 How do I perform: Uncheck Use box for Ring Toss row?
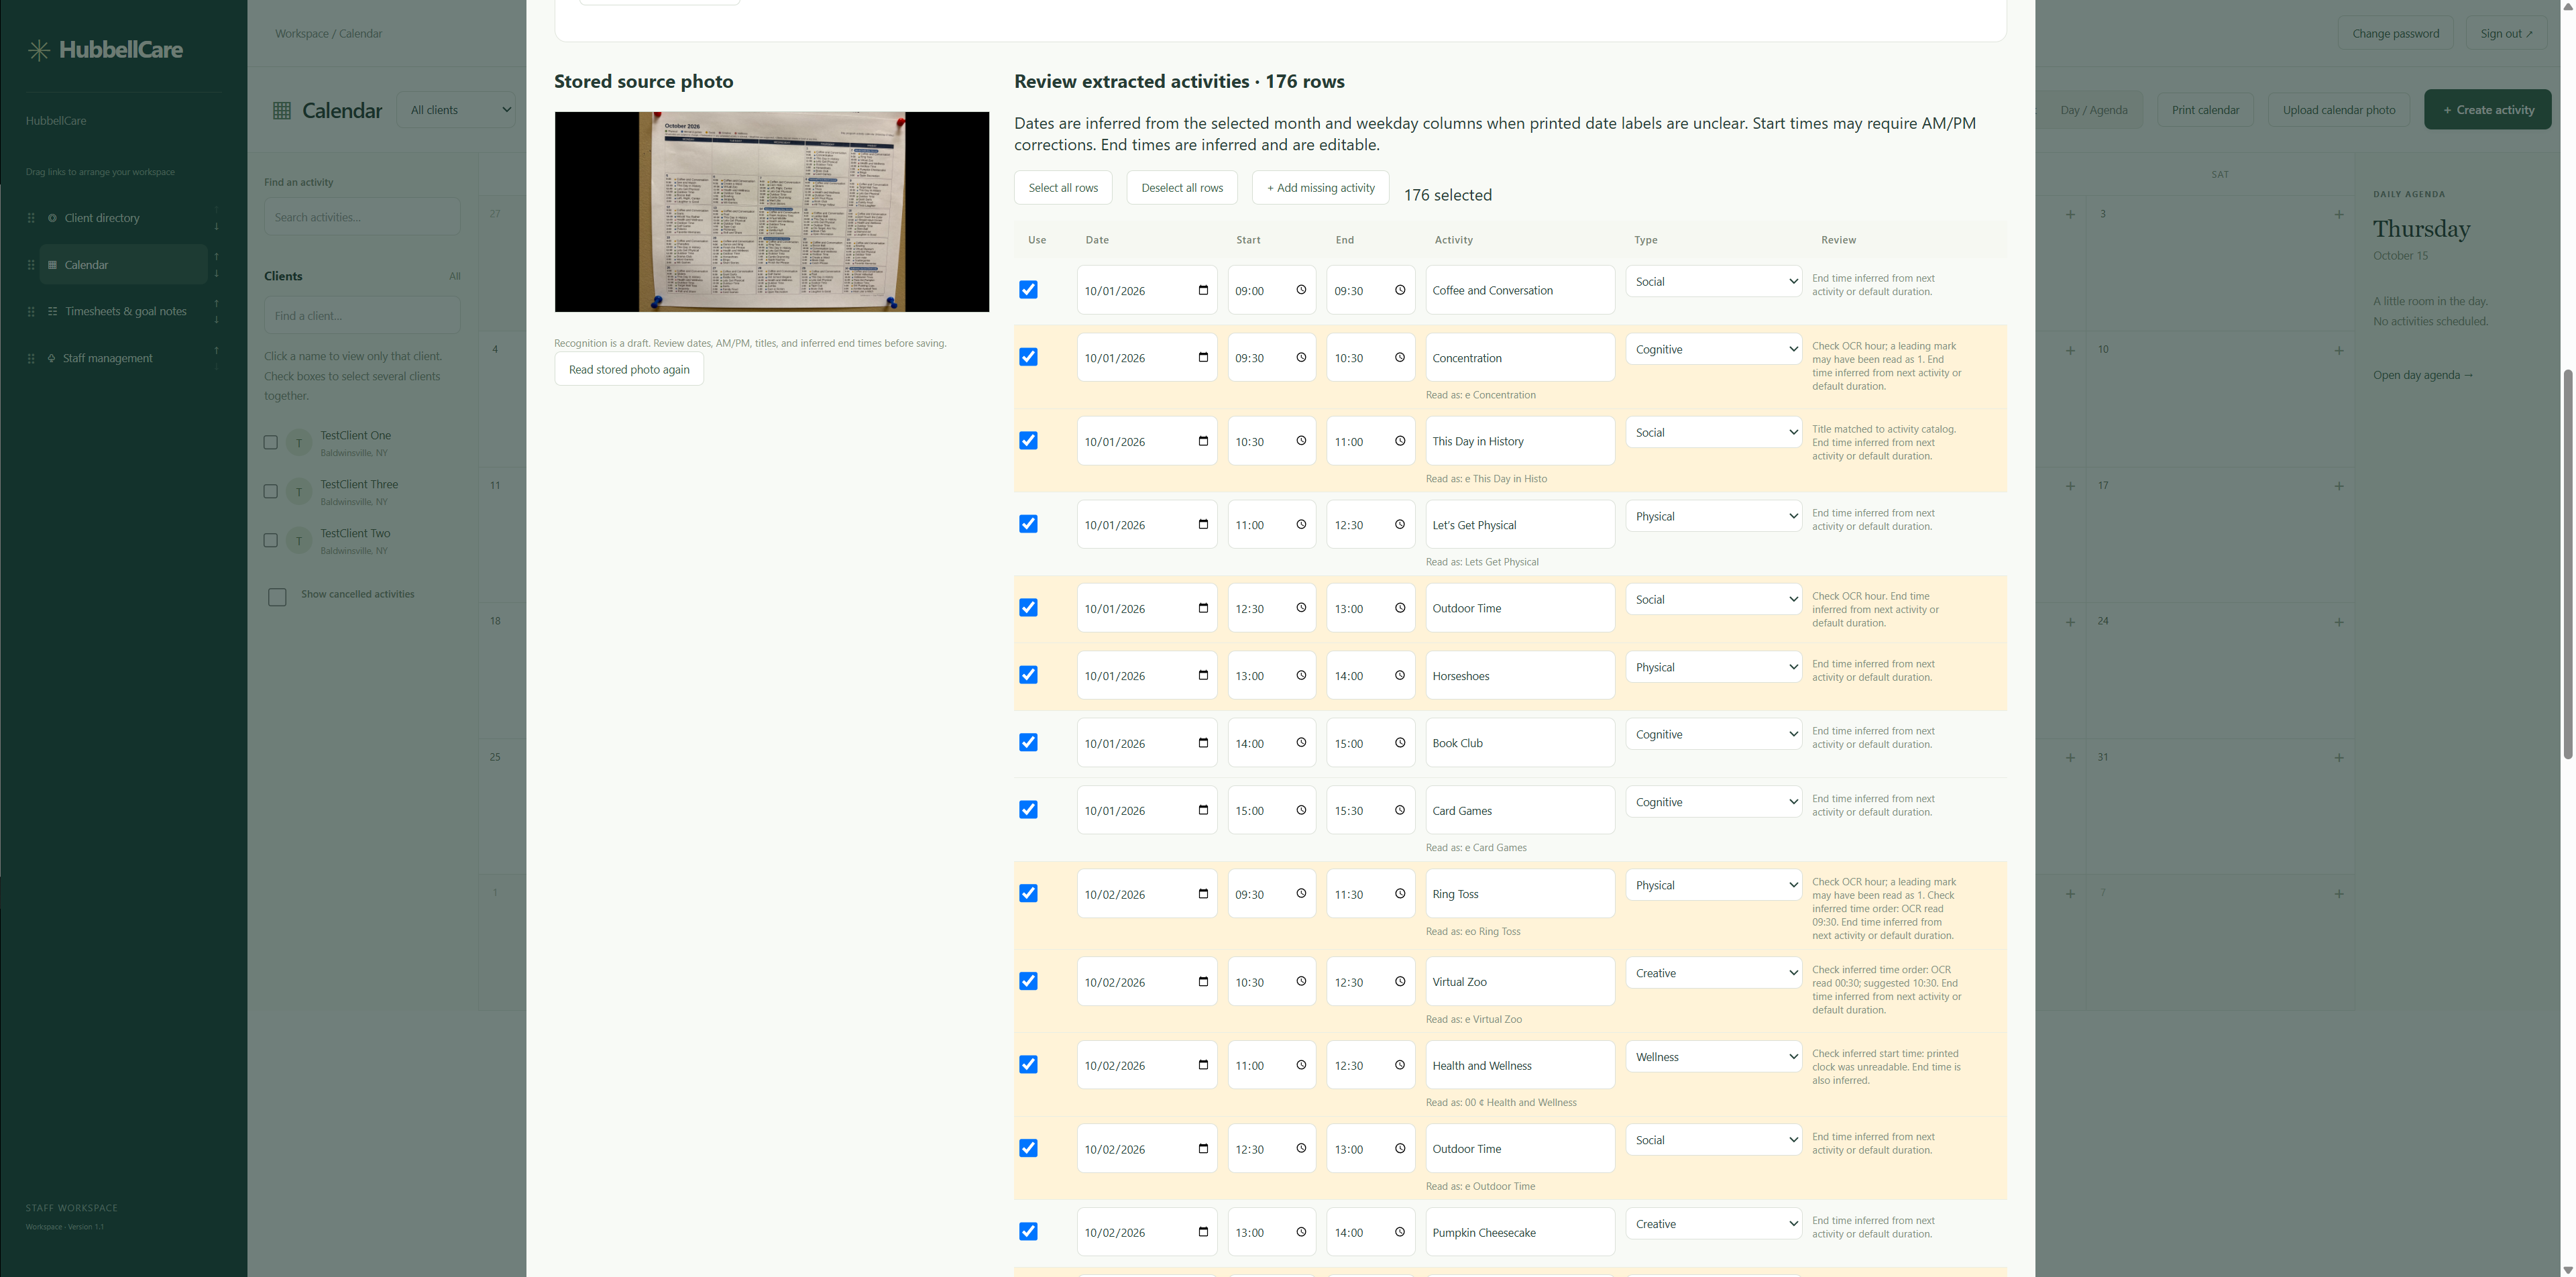pos(1028,894)
